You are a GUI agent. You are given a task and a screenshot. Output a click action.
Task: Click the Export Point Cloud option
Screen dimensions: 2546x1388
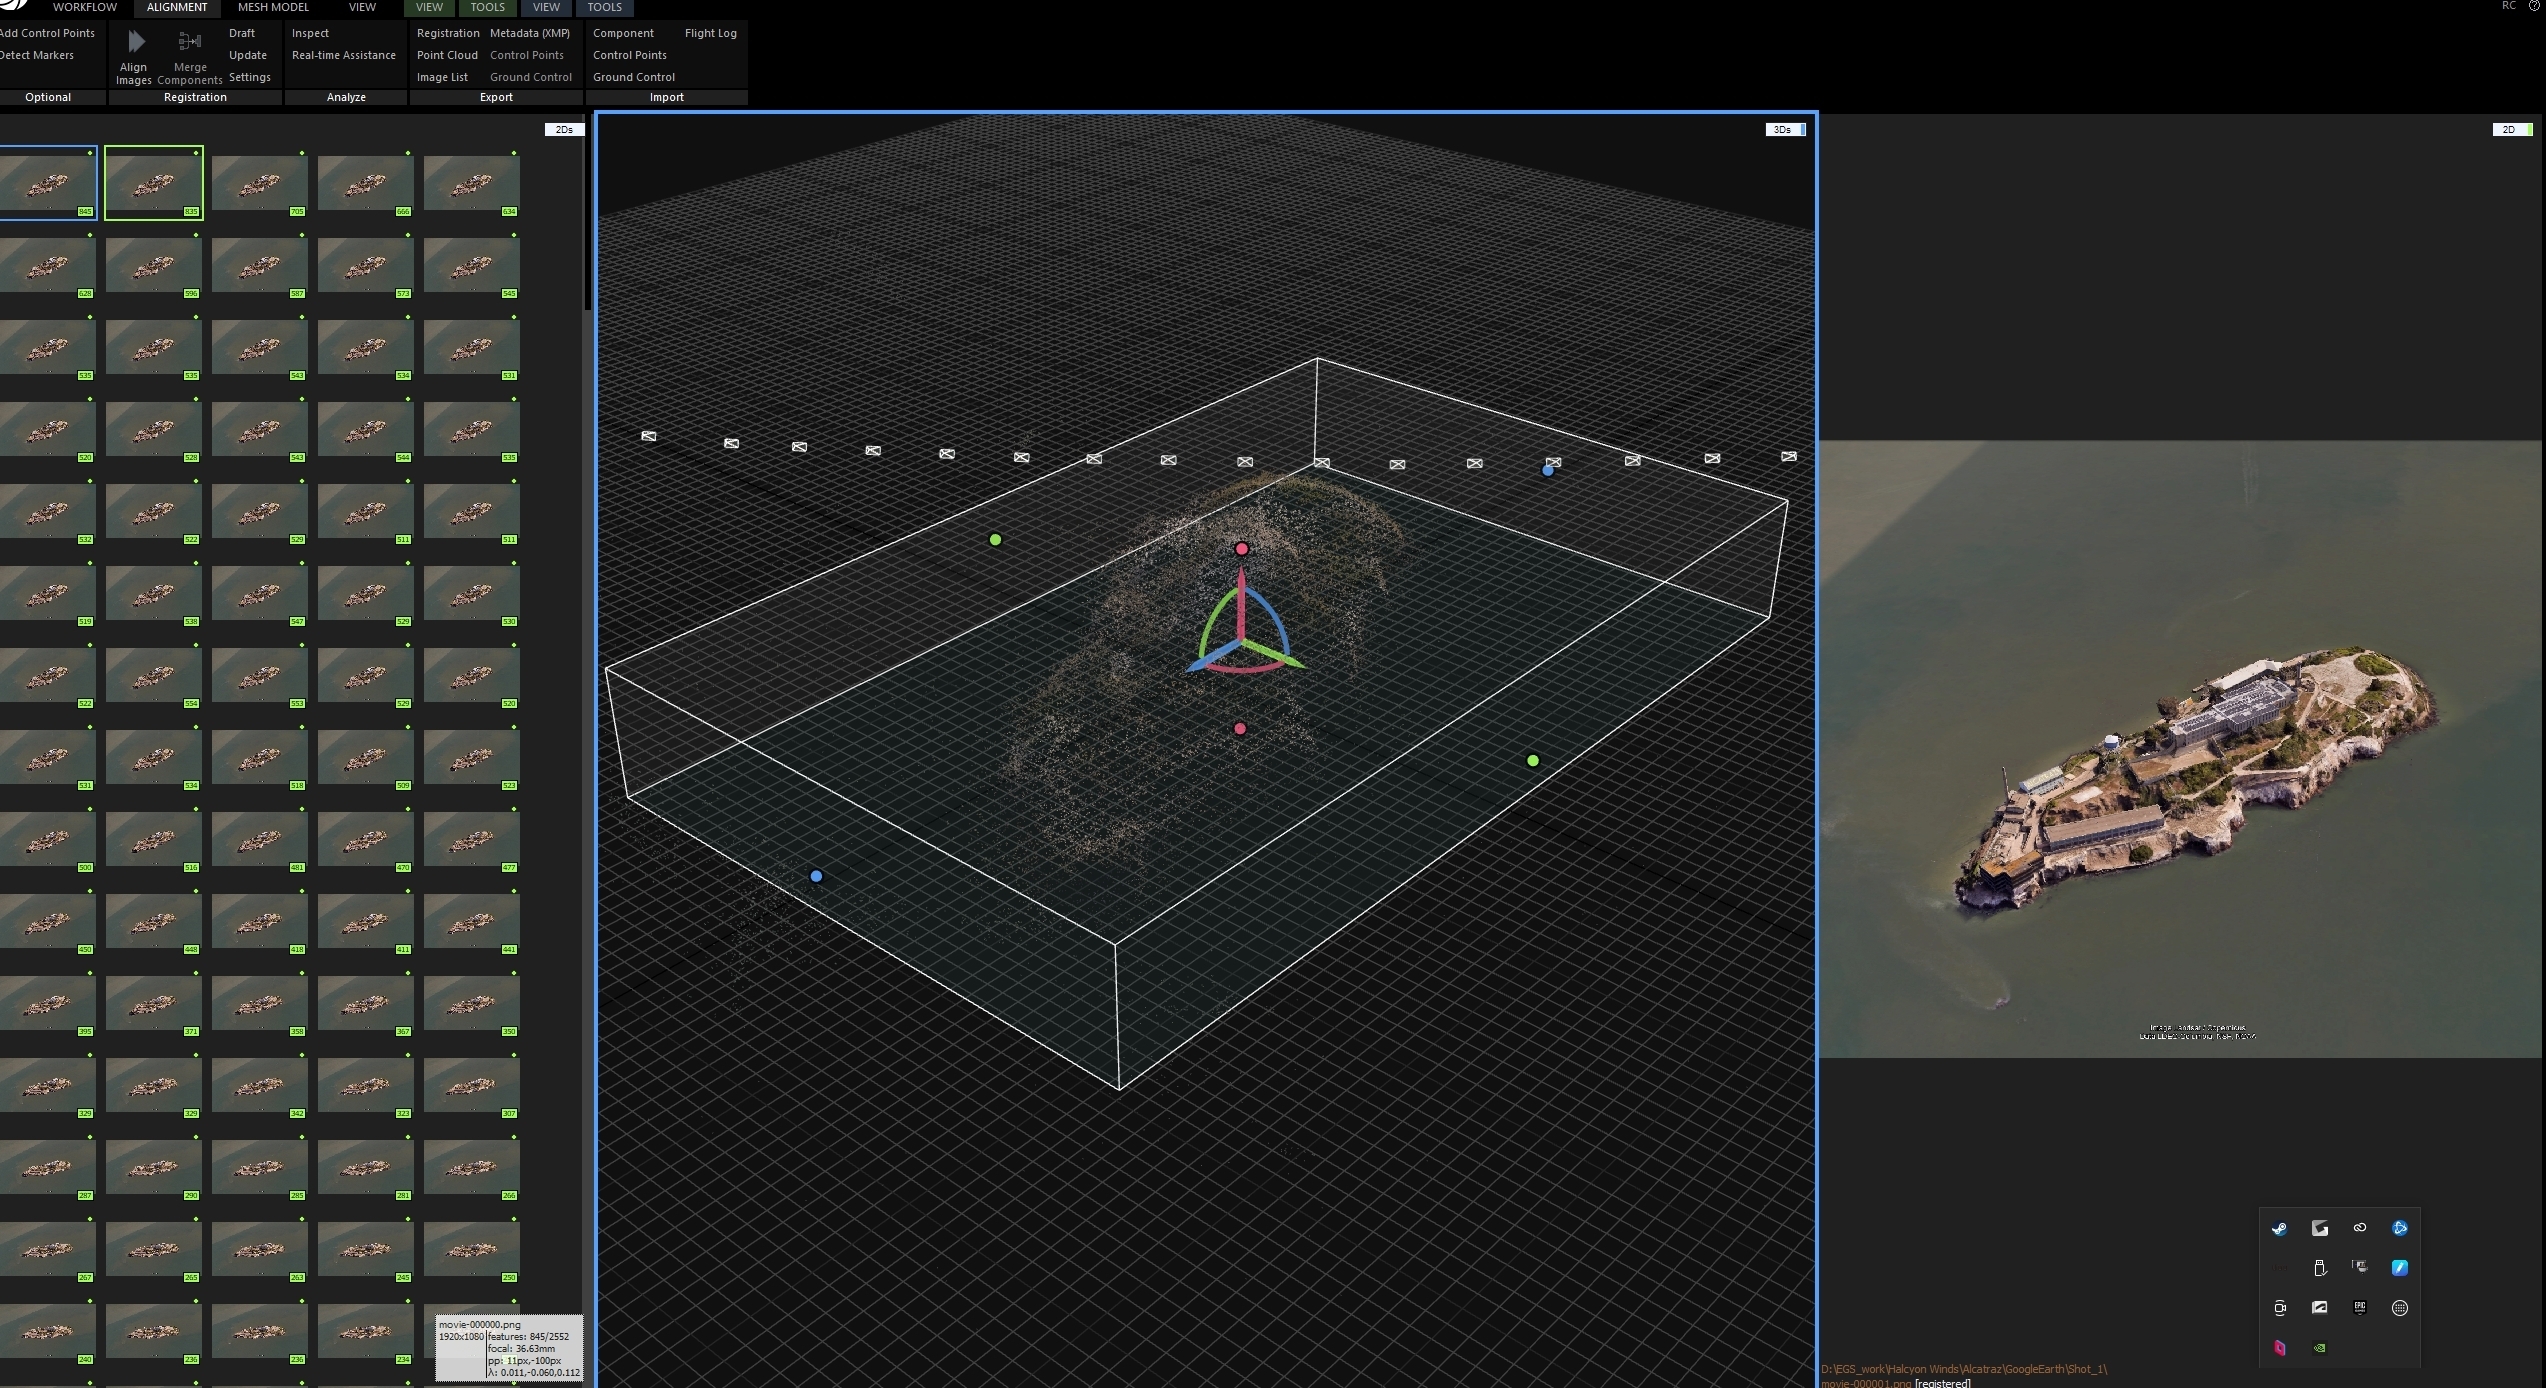point(447,55)
